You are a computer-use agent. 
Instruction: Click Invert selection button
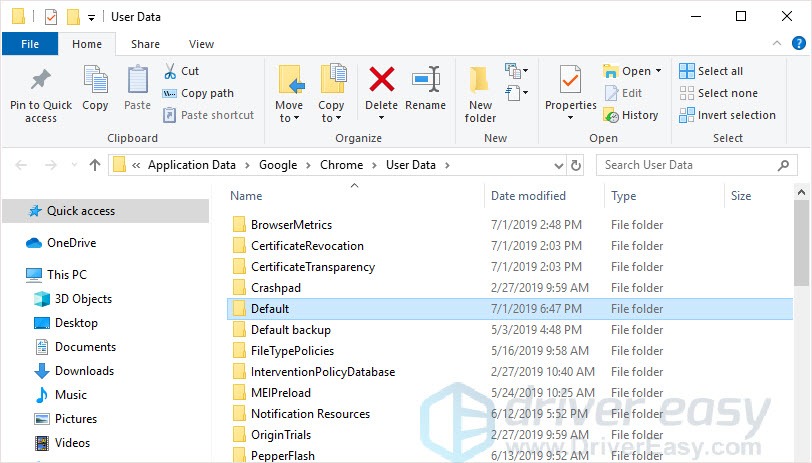[727, 115]
